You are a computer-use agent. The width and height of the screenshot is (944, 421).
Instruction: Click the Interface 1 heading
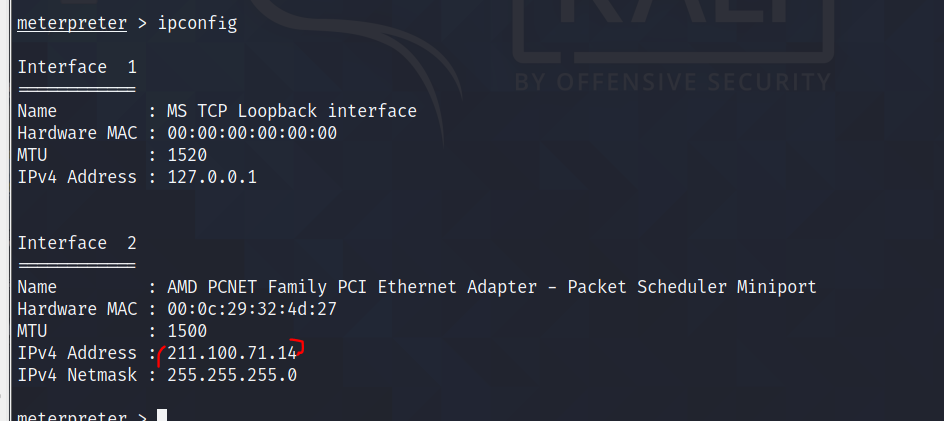click(77, 67)
